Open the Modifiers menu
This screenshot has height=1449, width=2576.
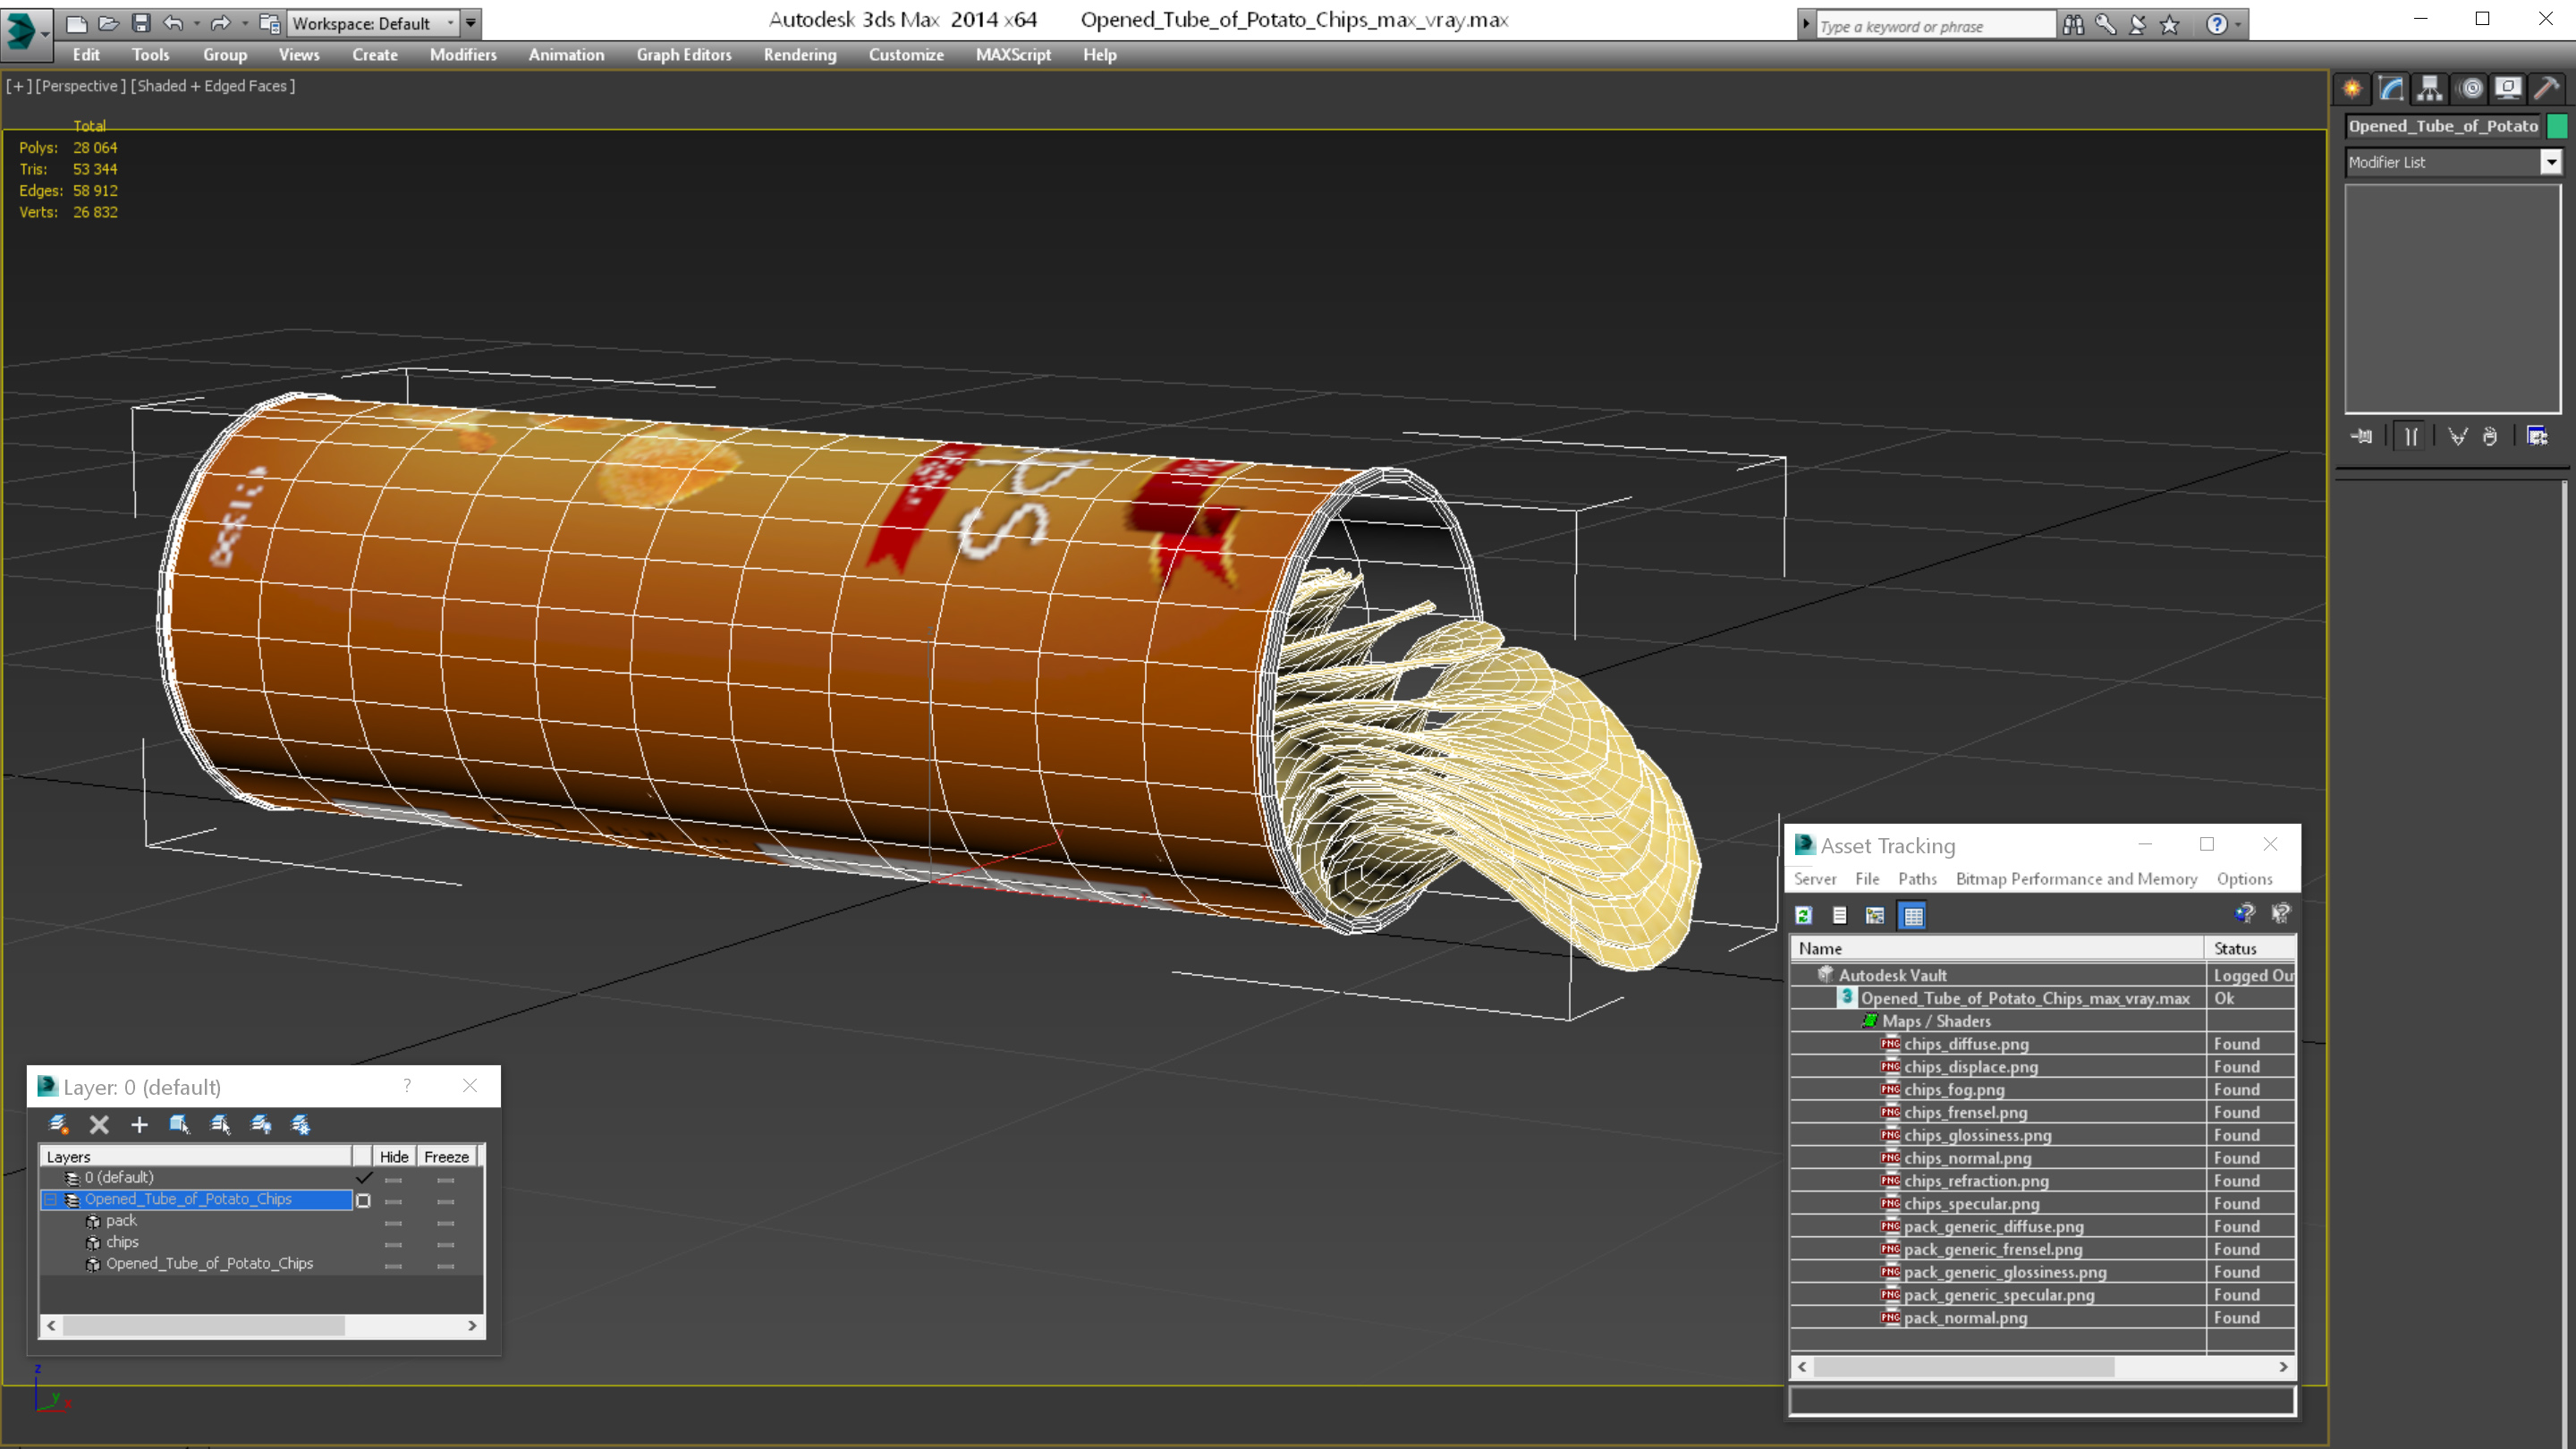click(463, 55)
